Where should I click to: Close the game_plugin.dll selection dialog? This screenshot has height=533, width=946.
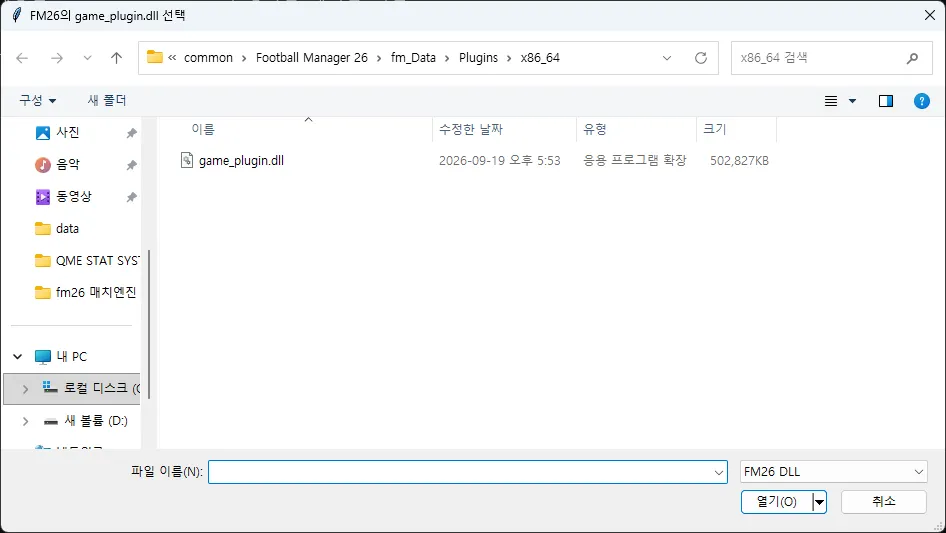tap(930, 15)
